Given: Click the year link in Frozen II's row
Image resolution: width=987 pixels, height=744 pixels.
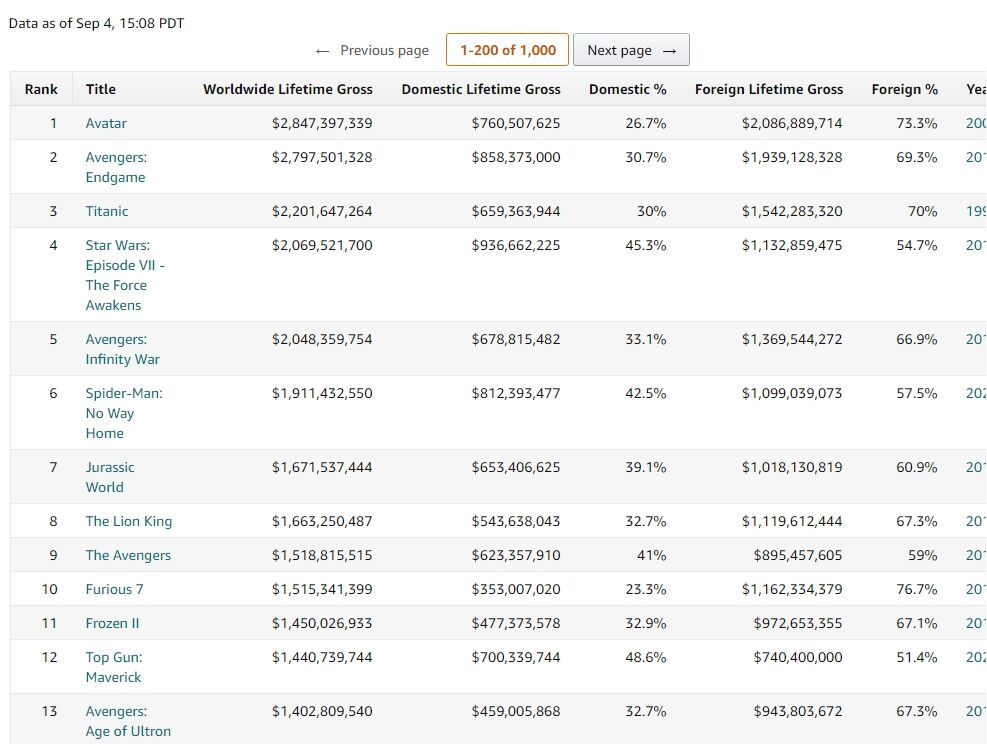Looking at the screenshot, I should pos(976,623).
